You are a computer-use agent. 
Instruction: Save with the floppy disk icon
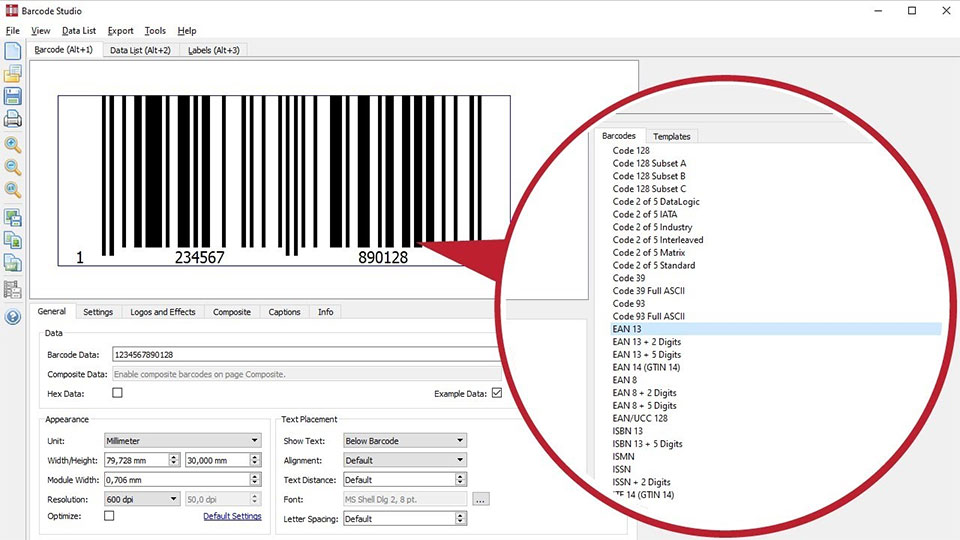[x=12, y=96]
